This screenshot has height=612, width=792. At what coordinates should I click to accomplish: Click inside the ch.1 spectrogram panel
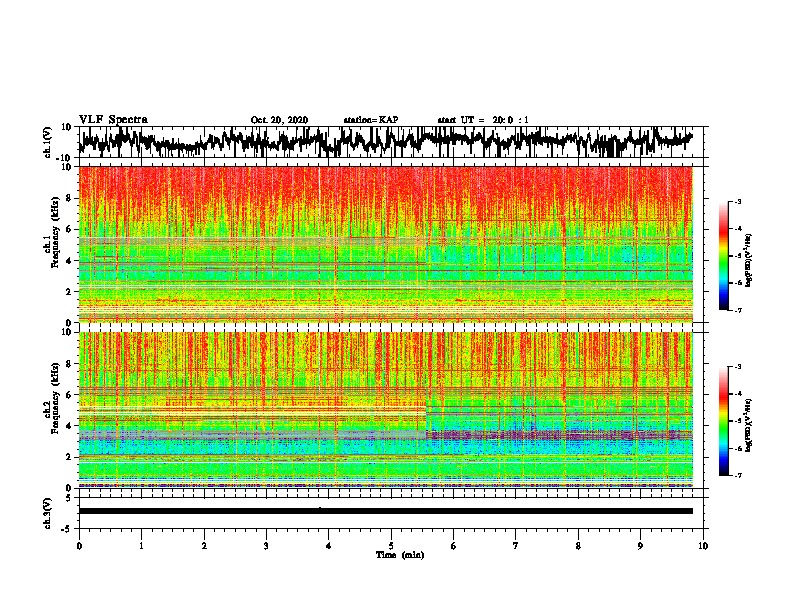point(386,244)
